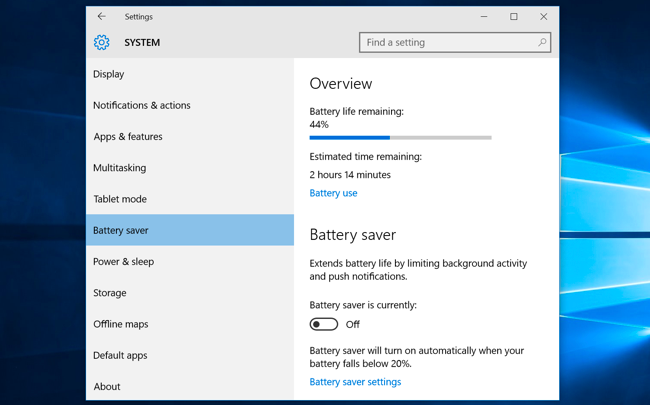The image size is (650, 405).
Task: Minimize the Settings window
Action: [x=484, y=17]
